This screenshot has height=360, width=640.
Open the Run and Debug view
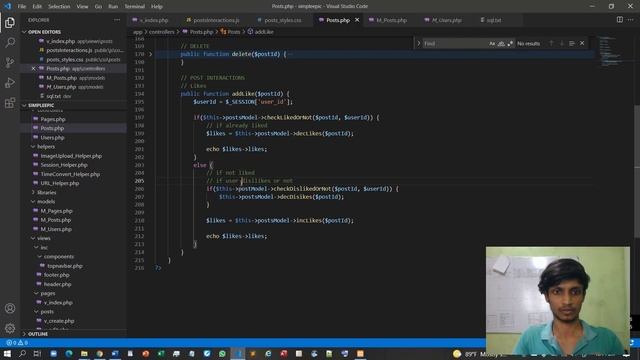tap(10, 82)
